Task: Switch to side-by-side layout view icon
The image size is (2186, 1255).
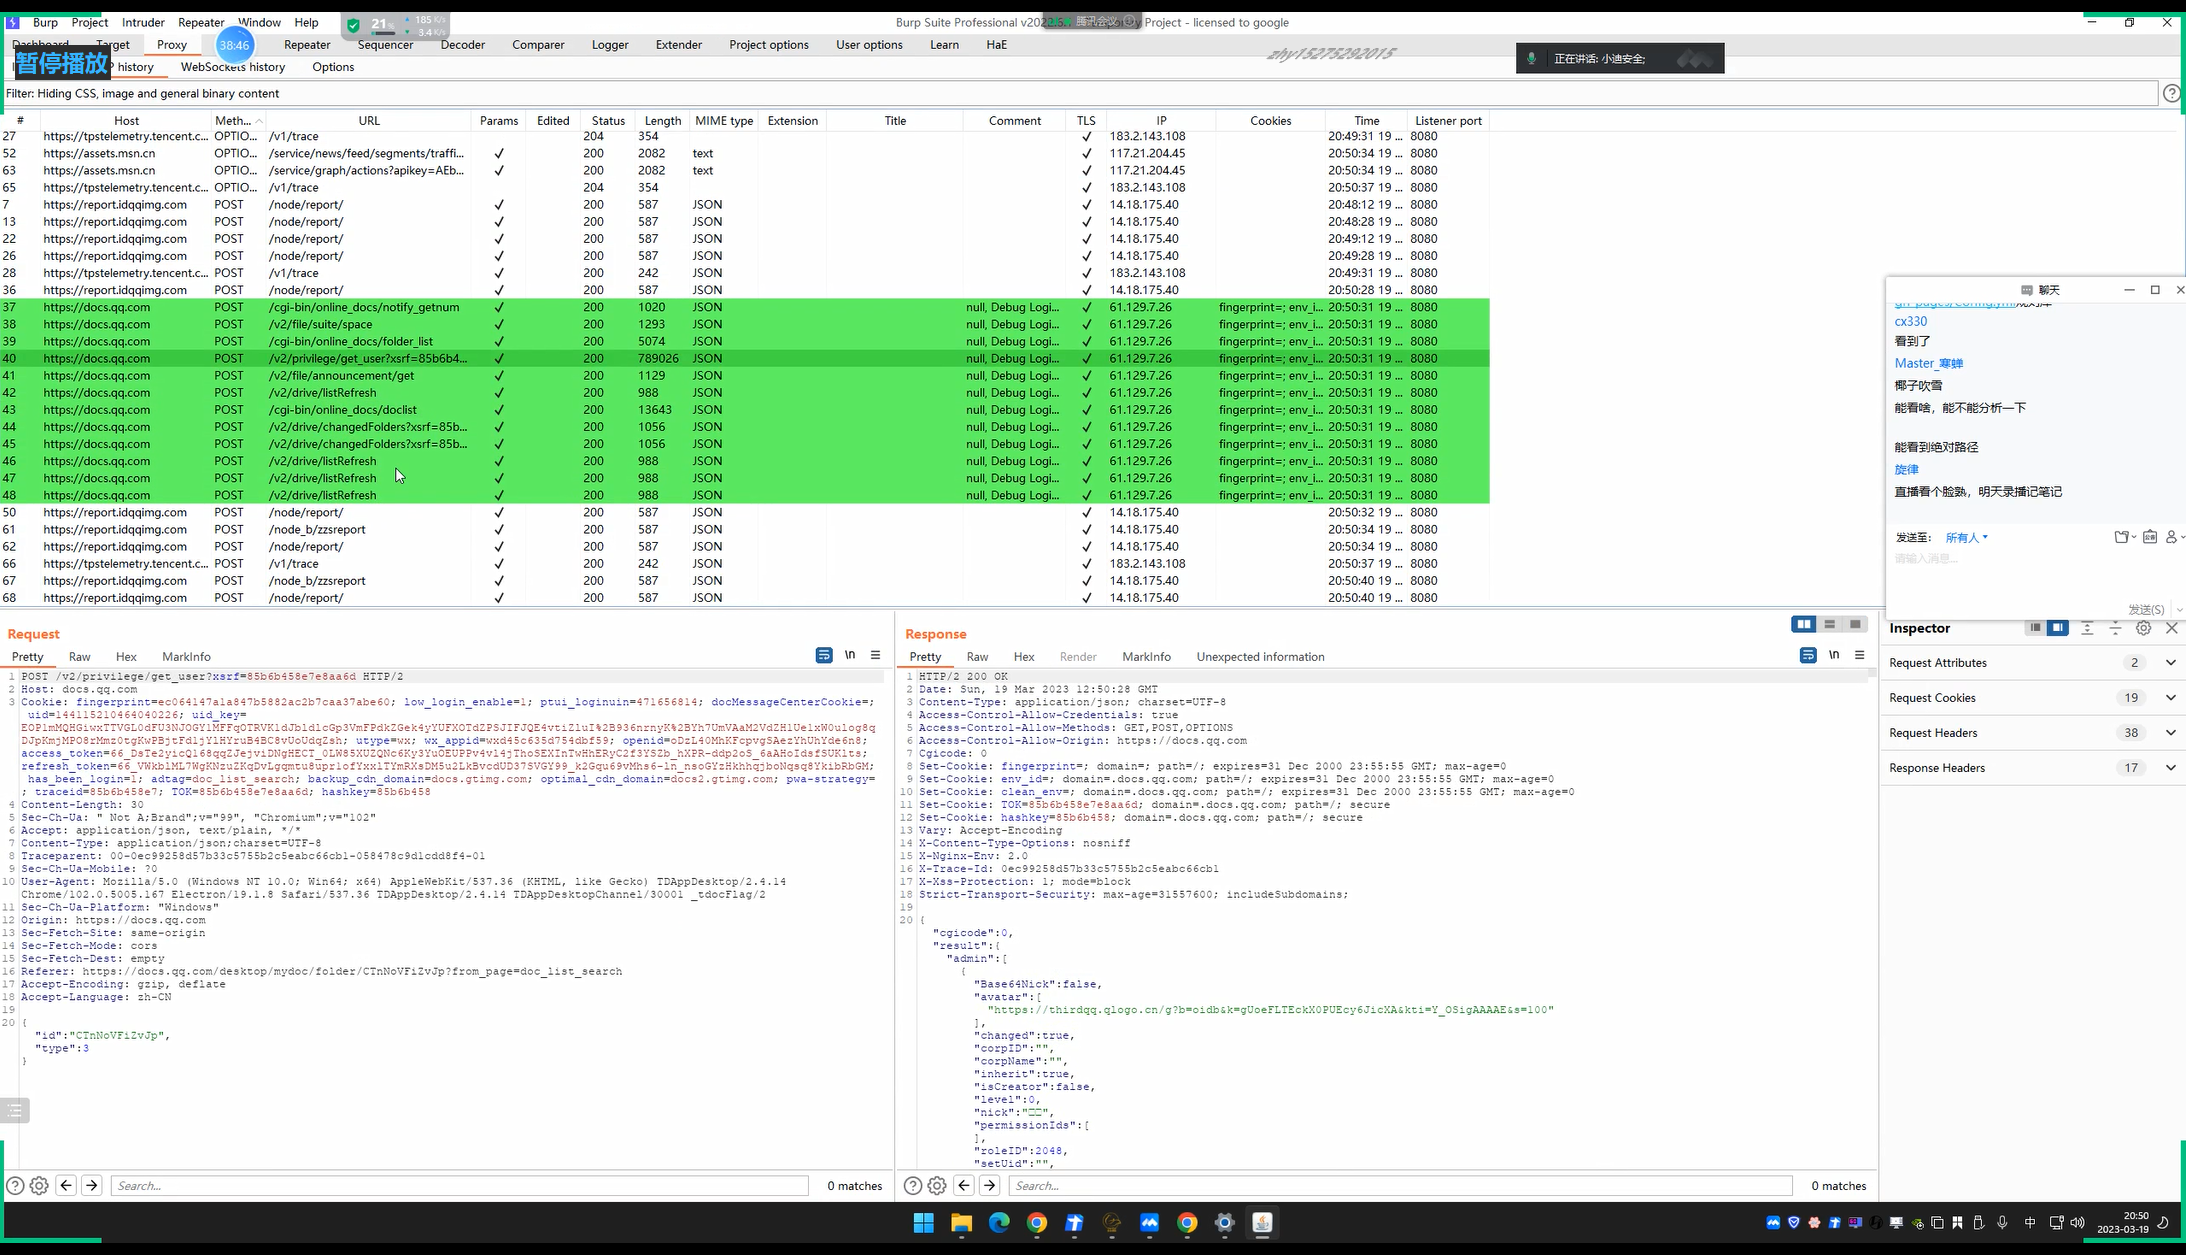Action: [1803, 624]
